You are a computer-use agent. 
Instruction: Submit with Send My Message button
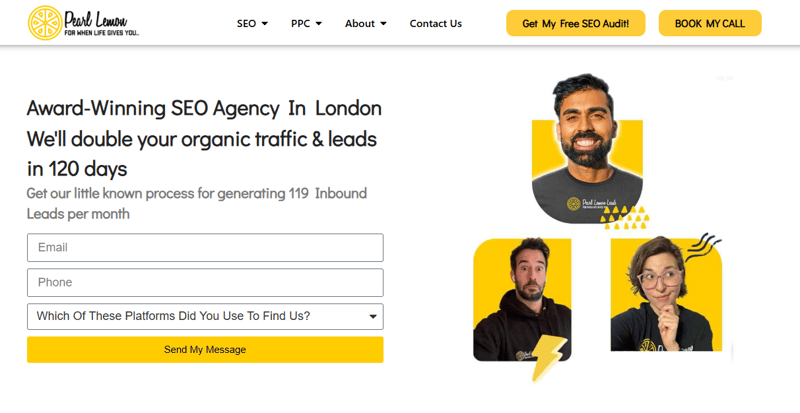click(x=205, y=350)
